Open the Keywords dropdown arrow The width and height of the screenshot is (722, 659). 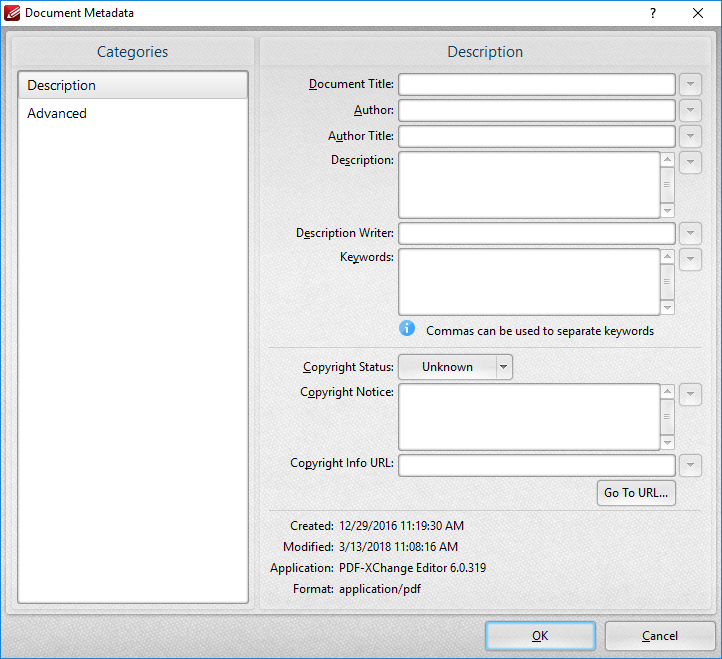pyautogui.click(x=690, y=260)
